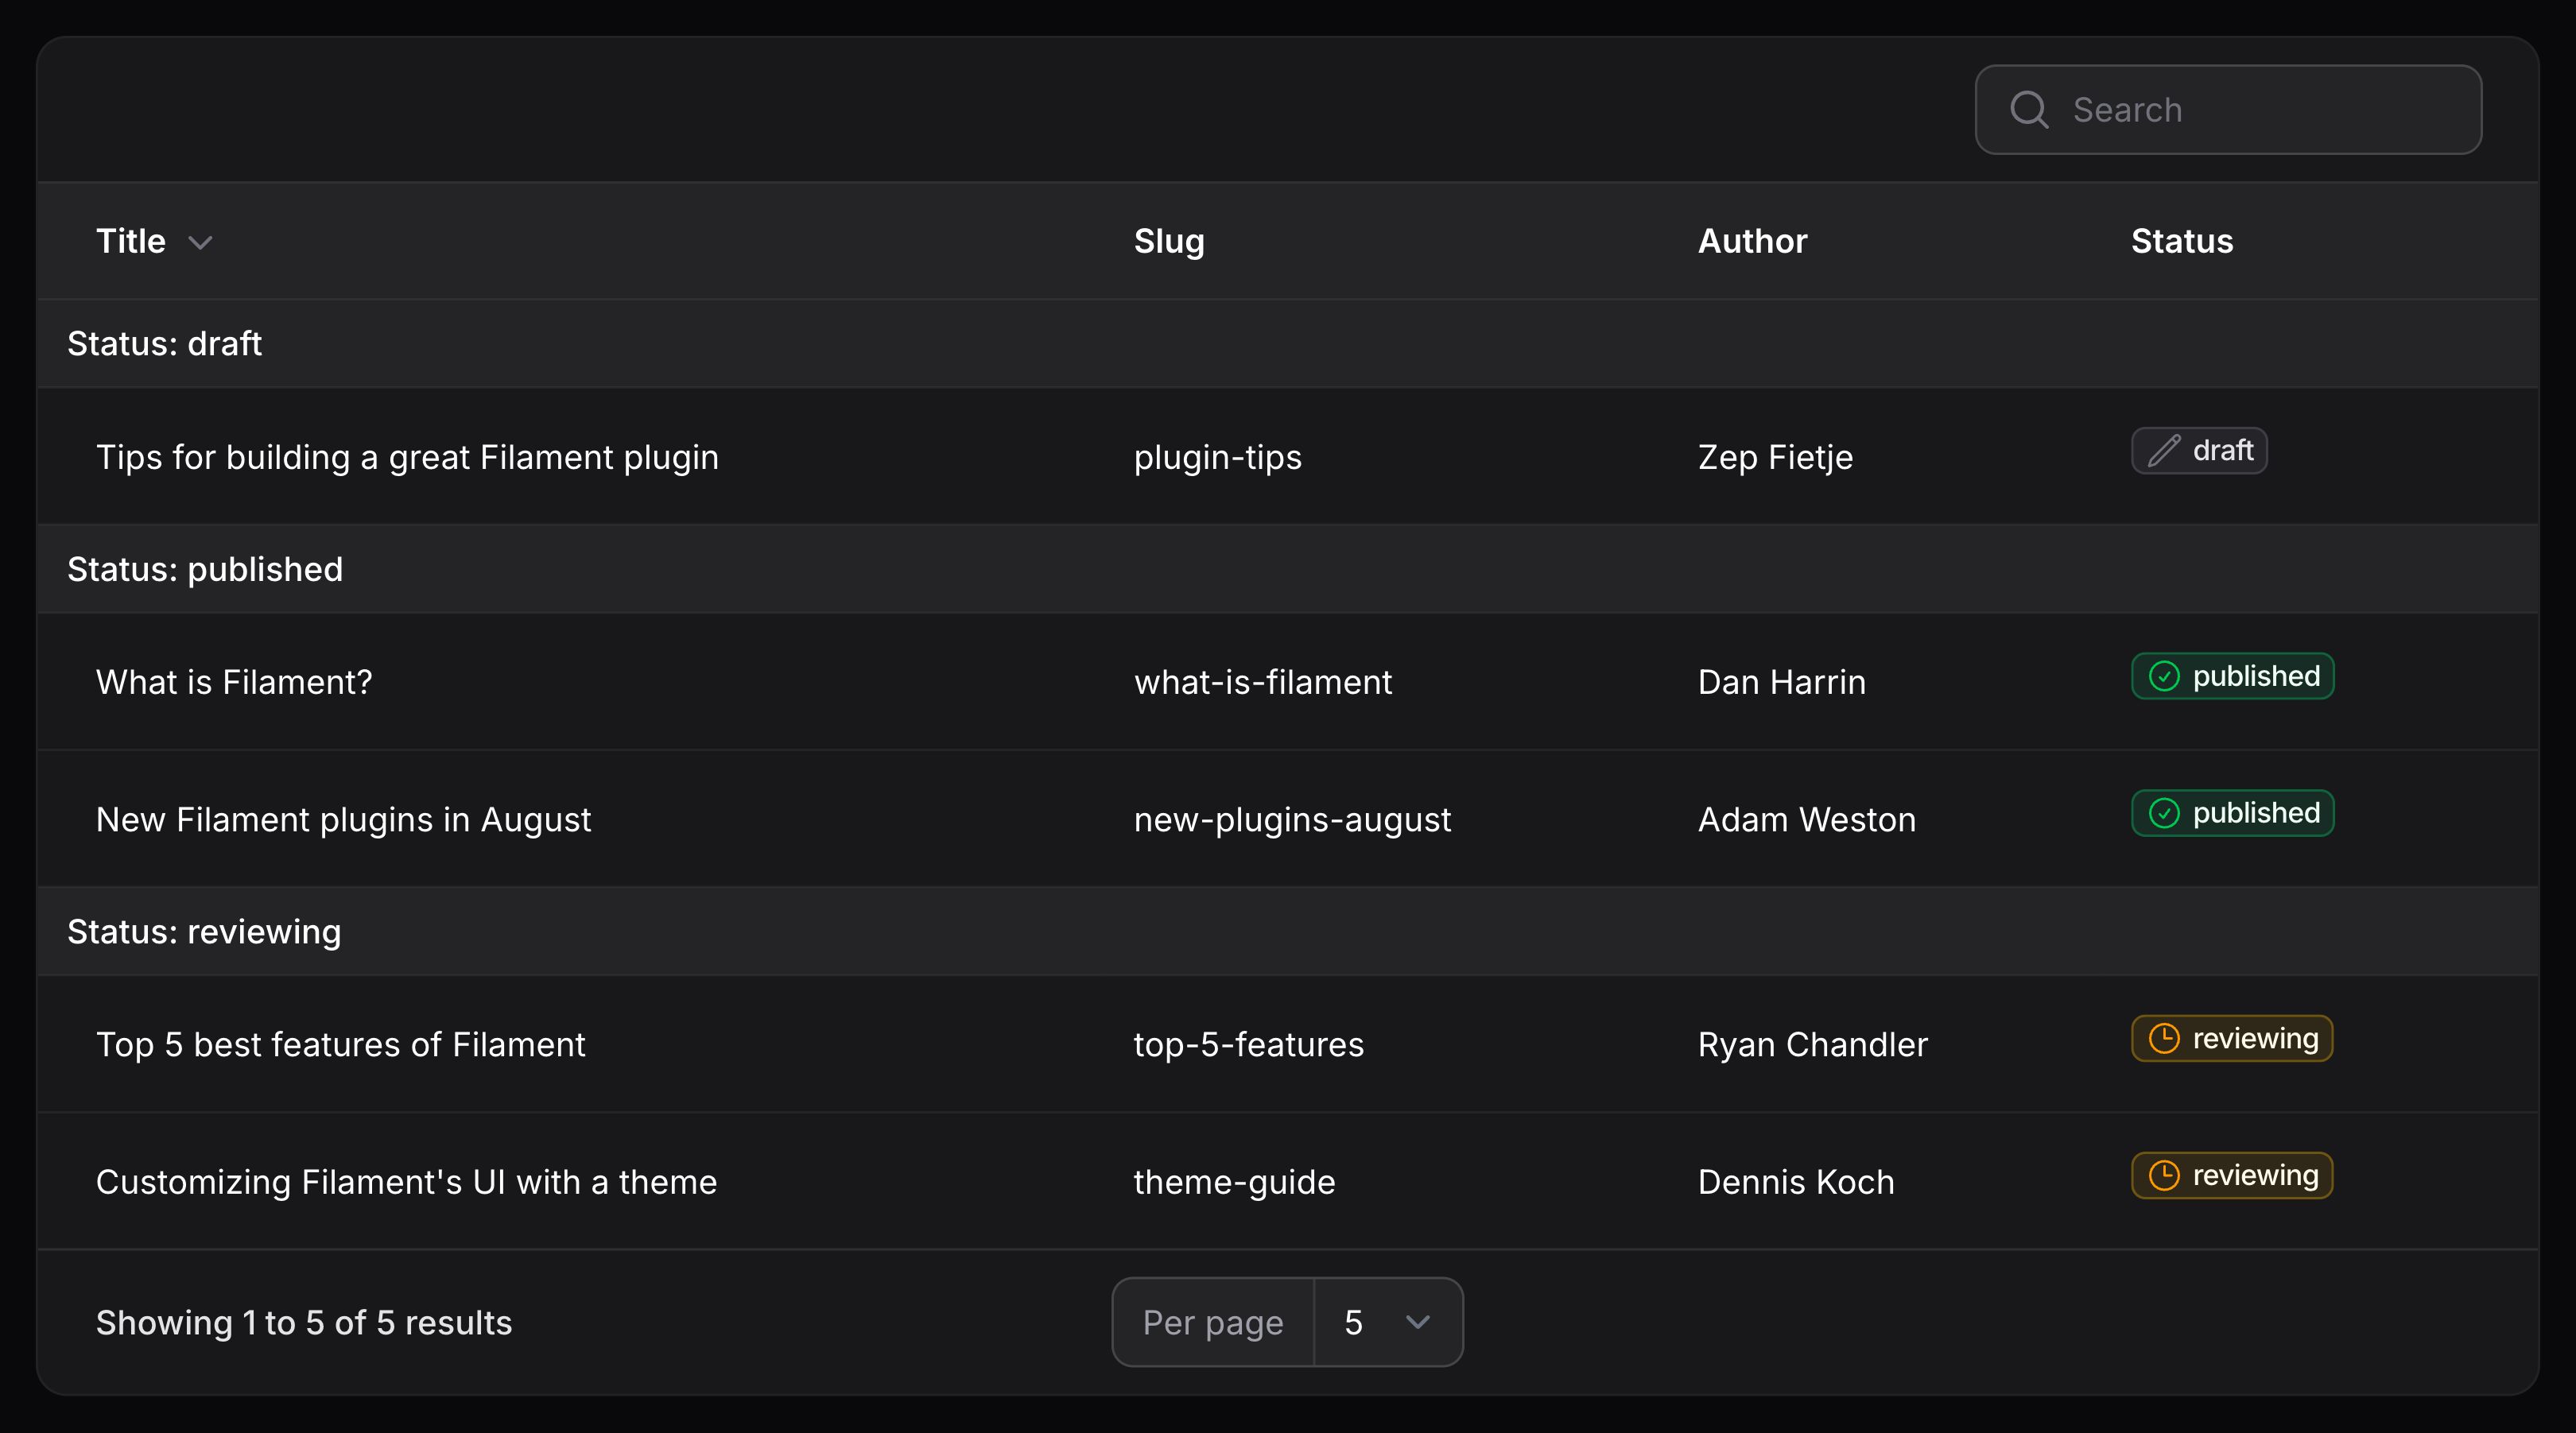The image size is (2576, 1433).
Task: Select the Status: published group row
Action: coord(205,569)
